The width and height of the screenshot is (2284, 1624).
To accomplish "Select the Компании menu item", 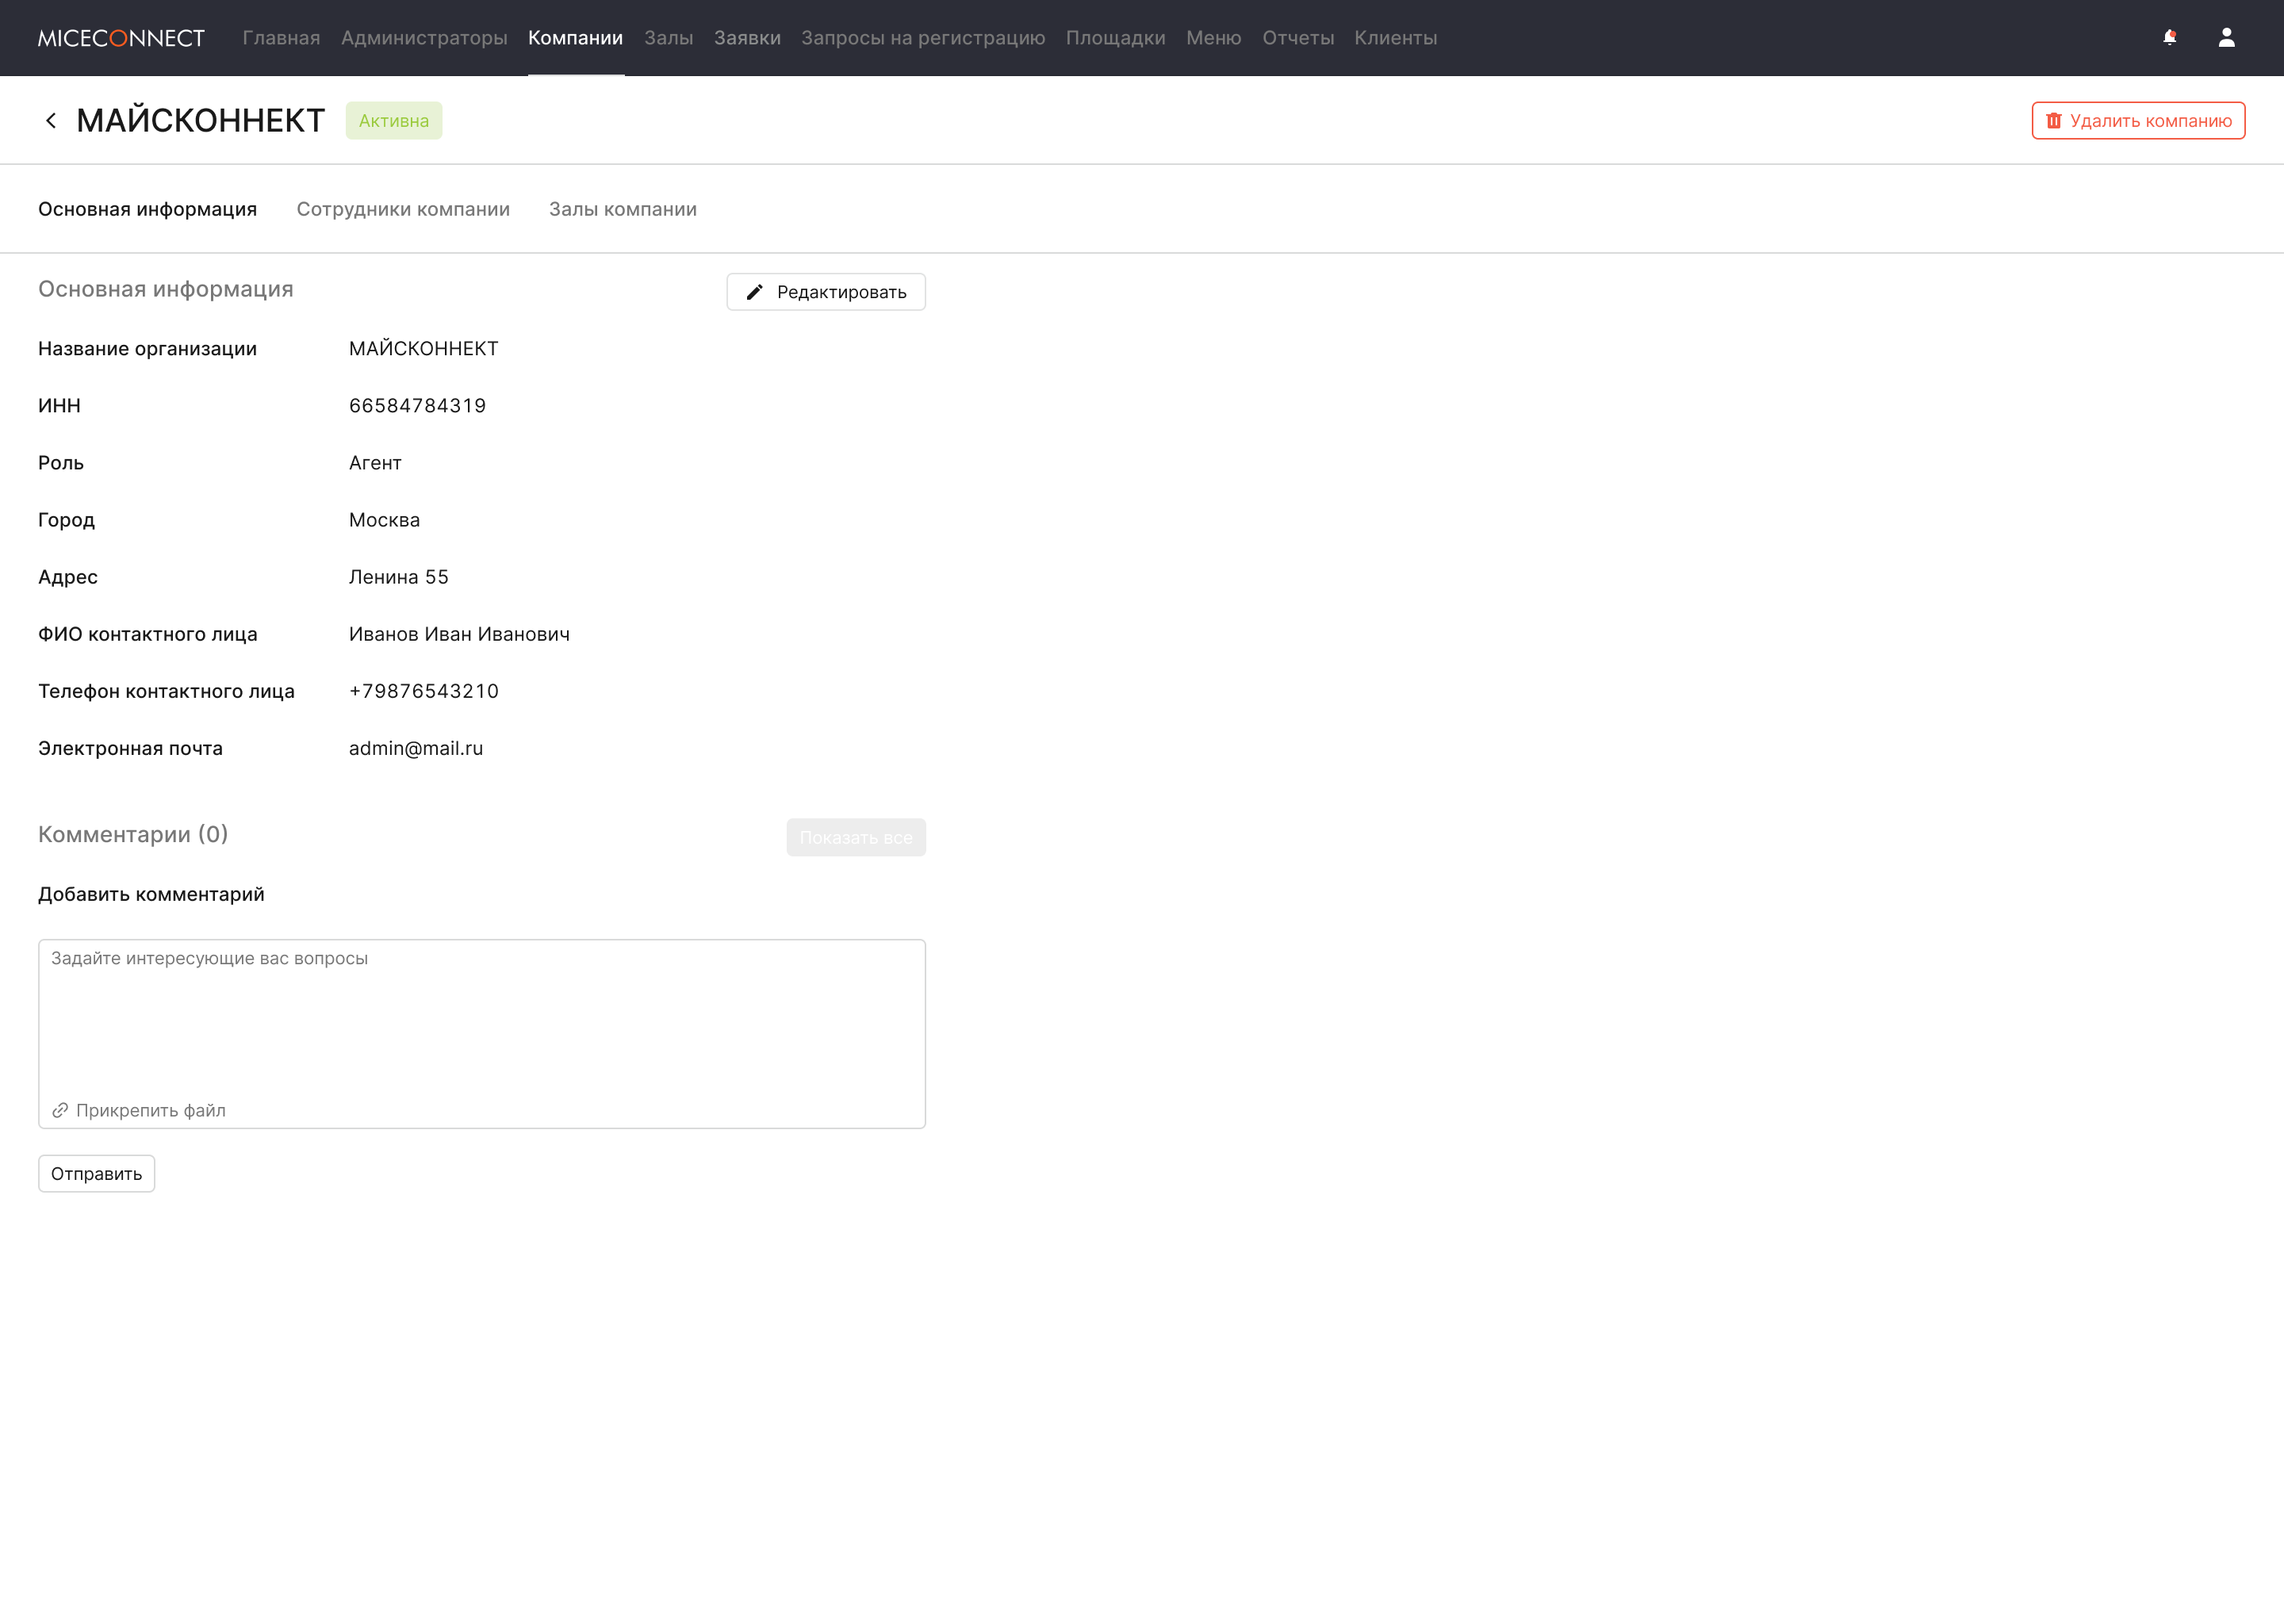I will point(575,38).
